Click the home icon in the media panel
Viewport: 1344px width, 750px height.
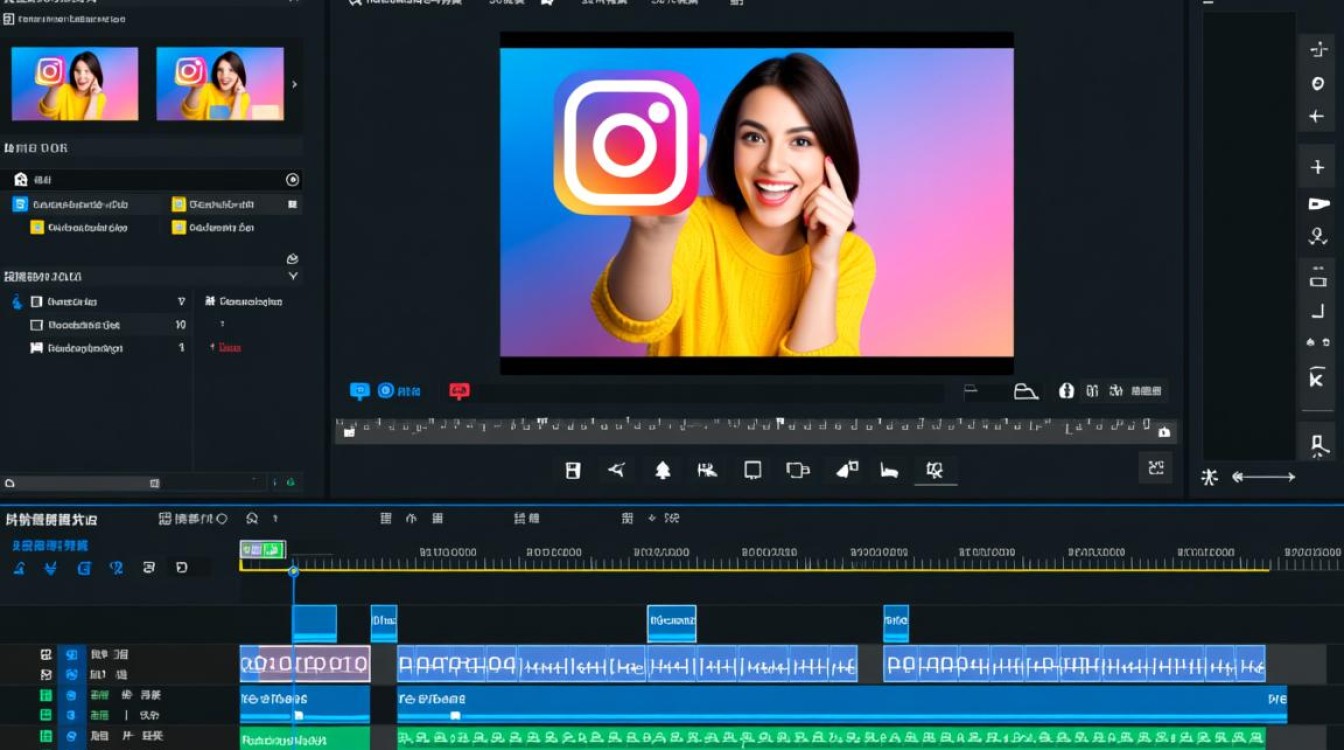tap(21, 180)
